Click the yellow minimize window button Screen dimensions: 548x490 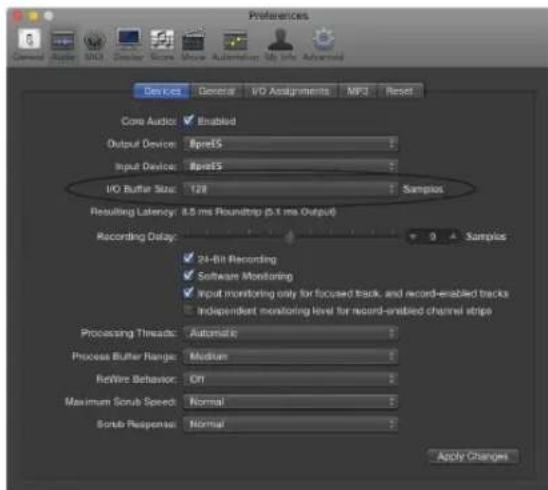34,16
